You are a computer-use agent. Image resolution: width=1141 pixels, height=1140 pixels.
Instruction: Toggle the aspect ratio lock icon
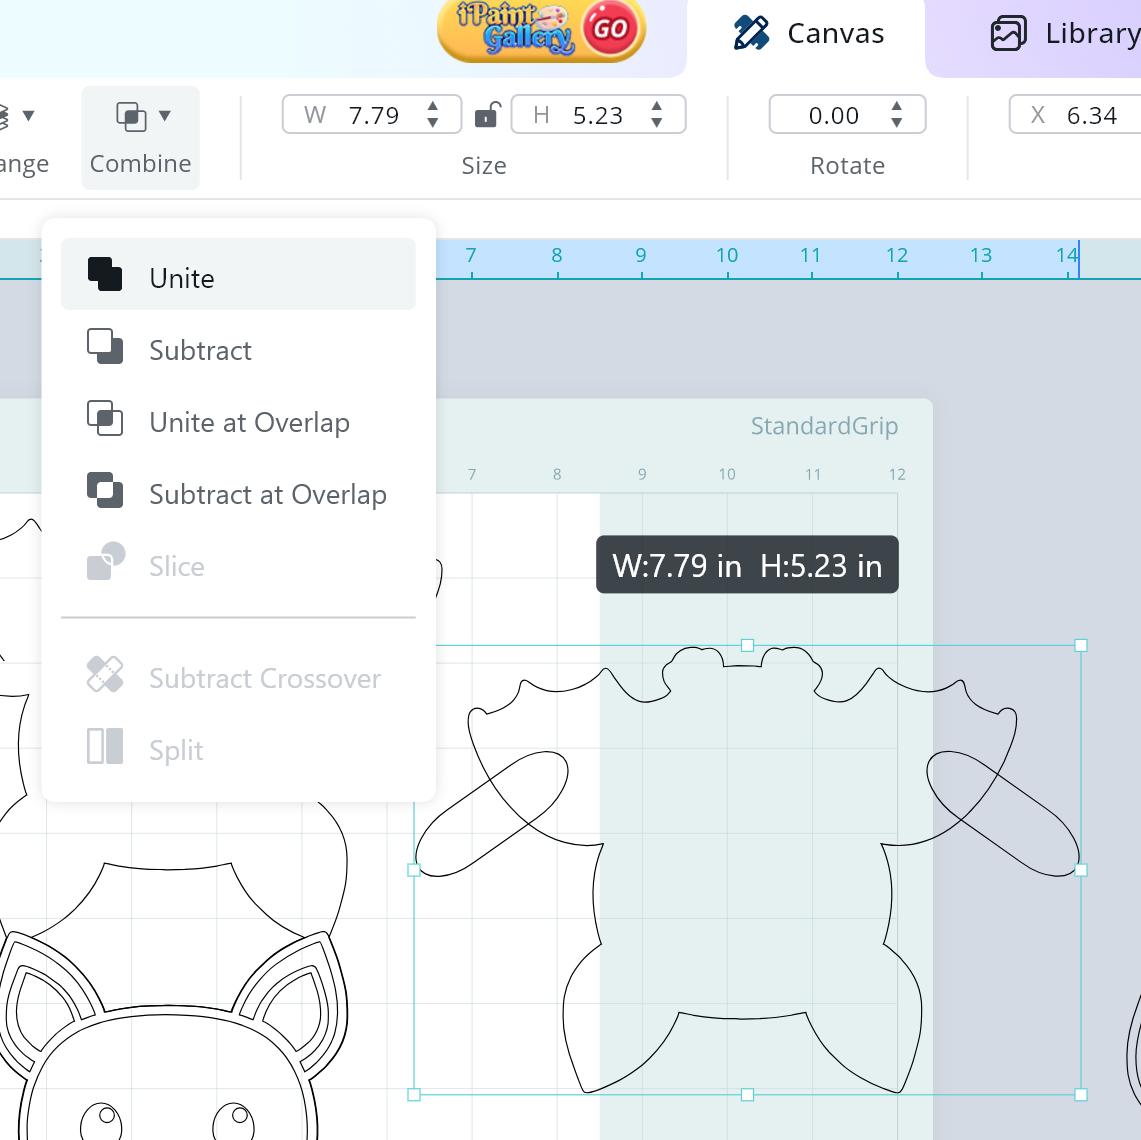486,115
